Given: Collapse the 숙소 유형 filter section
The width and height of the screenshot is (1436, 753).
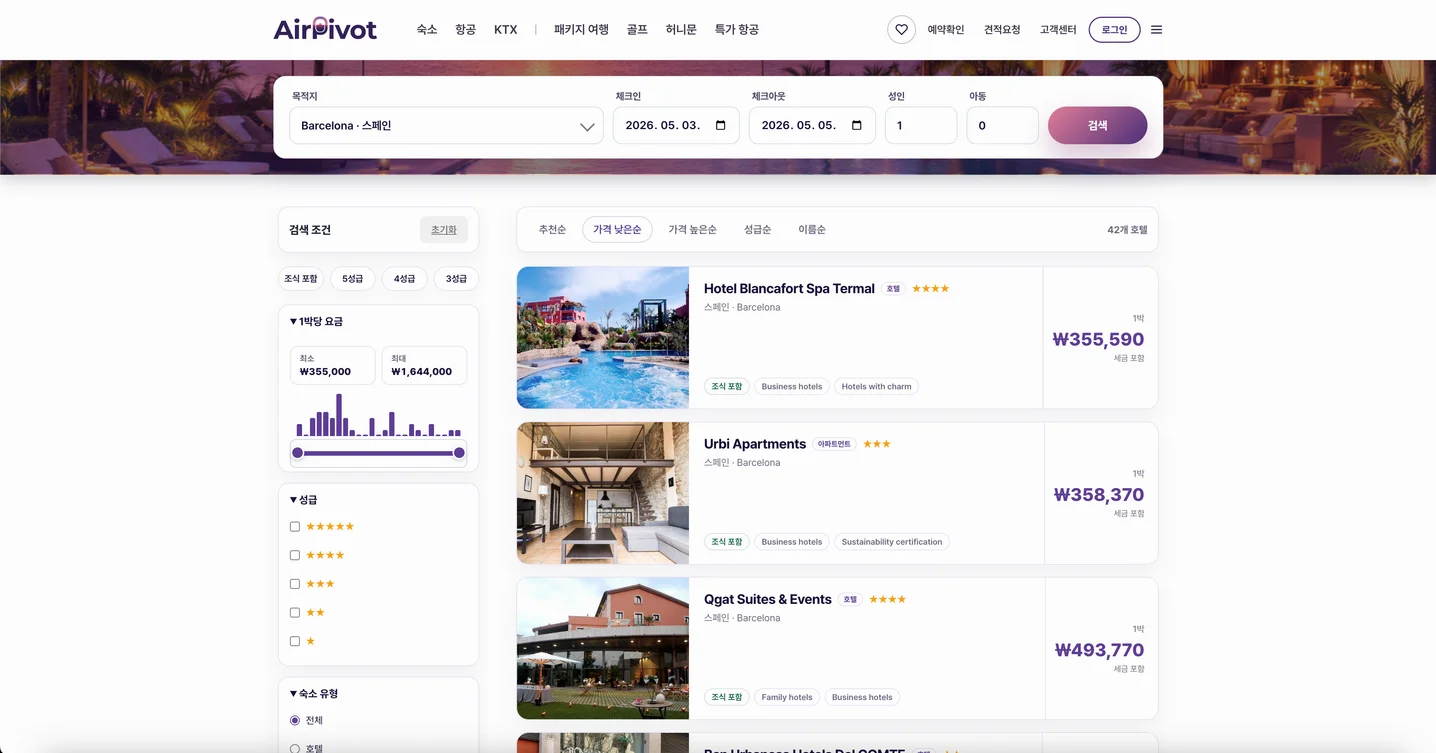Looking at the screenshot, I should (313, 694).
